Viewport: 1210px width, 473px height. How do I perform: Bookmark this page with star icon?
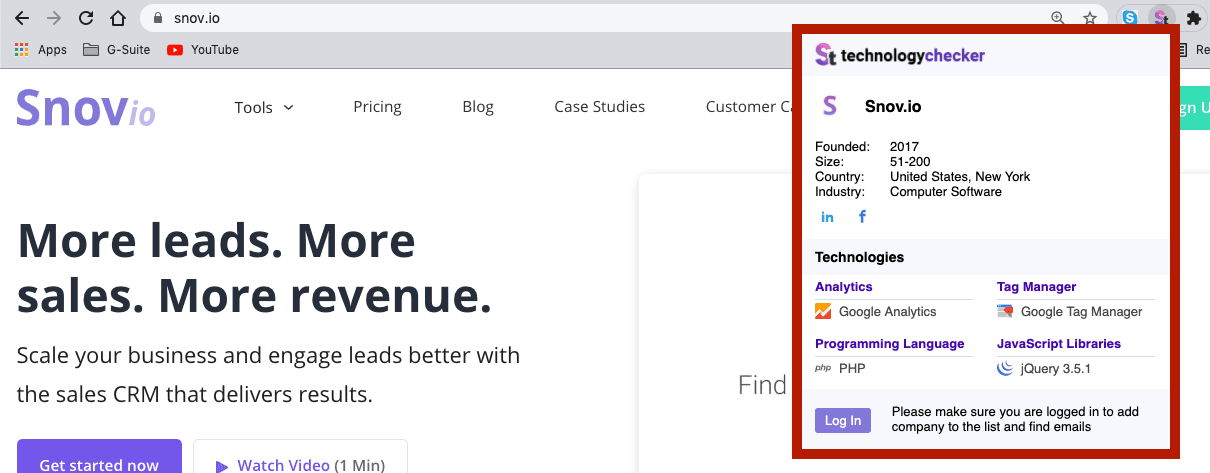(1090, 18)
